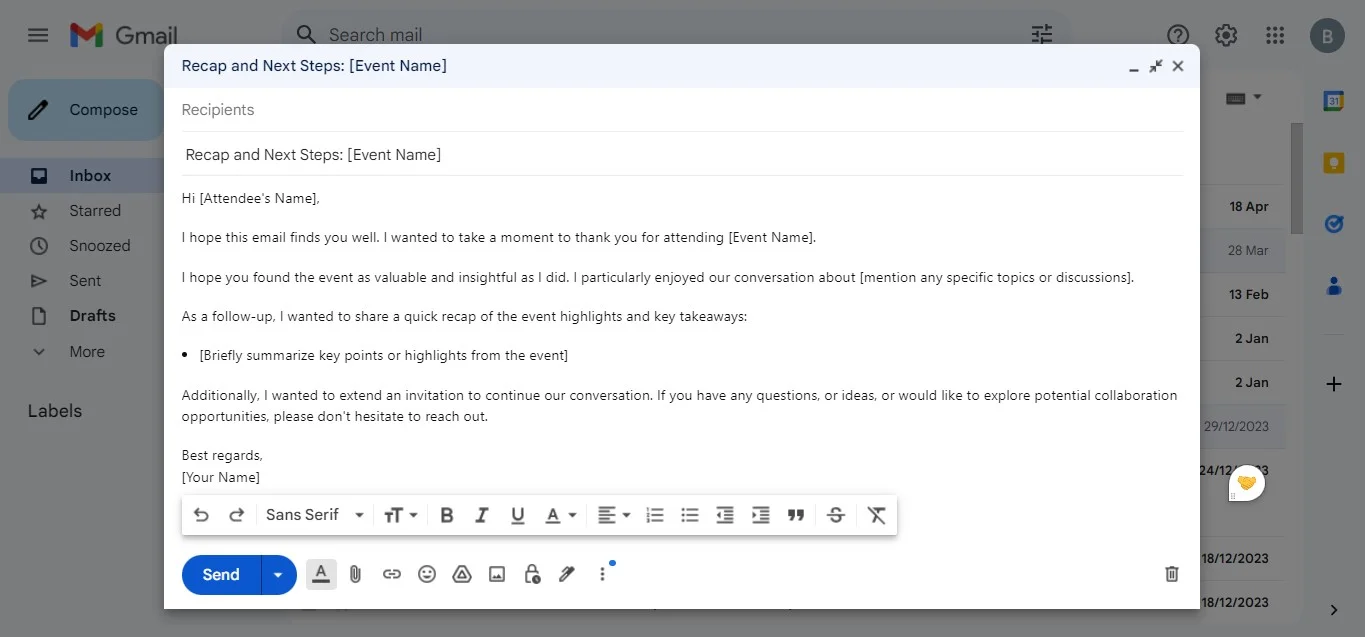Open the text color picker

tap(559, 514)
